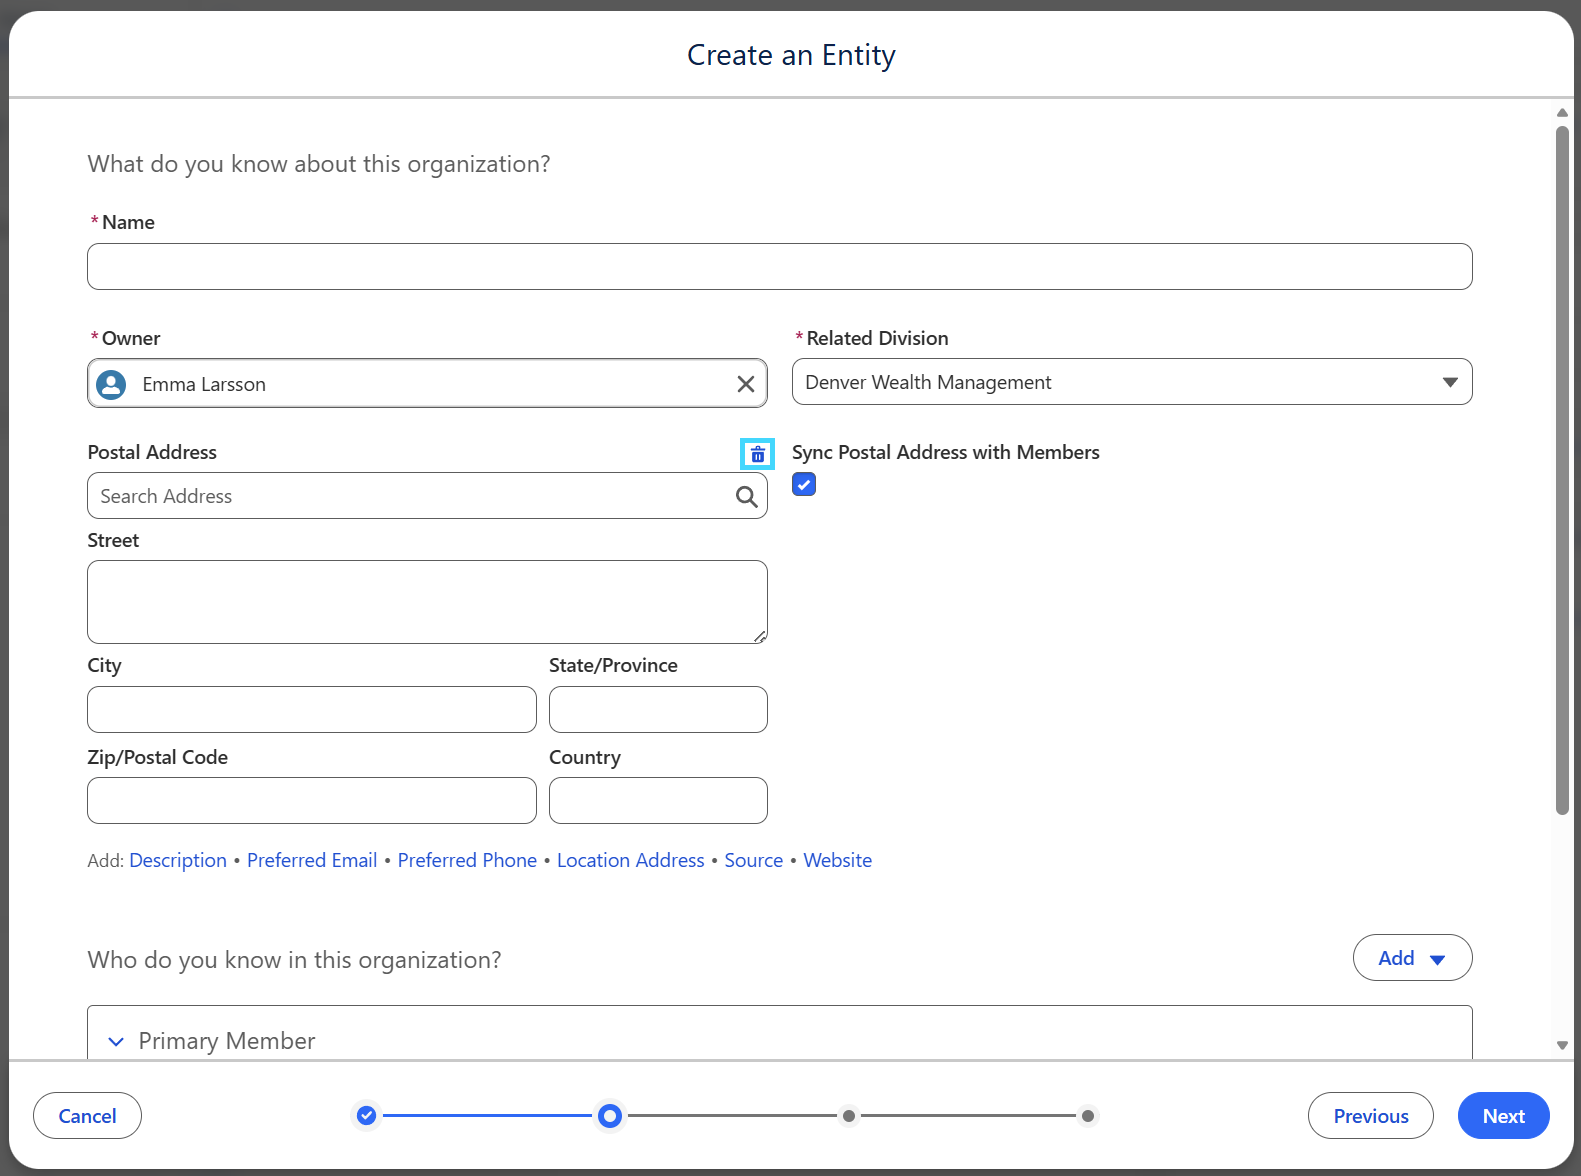The height and width of the screenshot is (1176, 1581).
Task: Uncheck Sync Postal Address with Members
Action: point(804,484)
